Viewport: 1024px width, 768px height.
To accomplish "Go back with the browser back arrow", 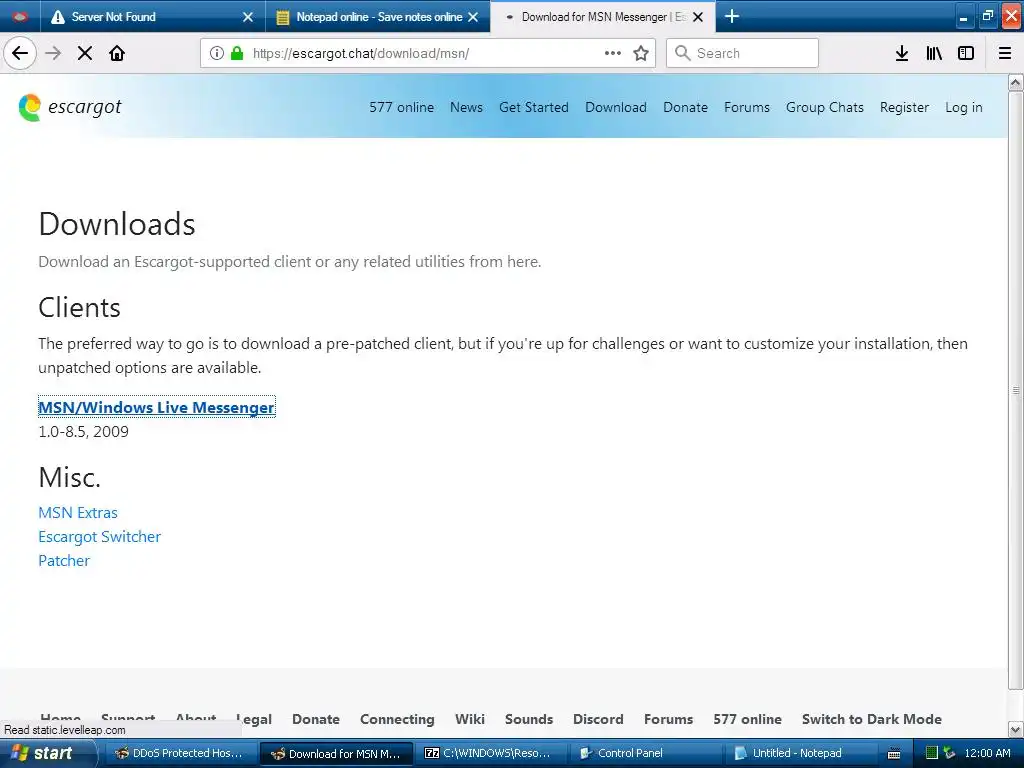I will pos(20,53).
